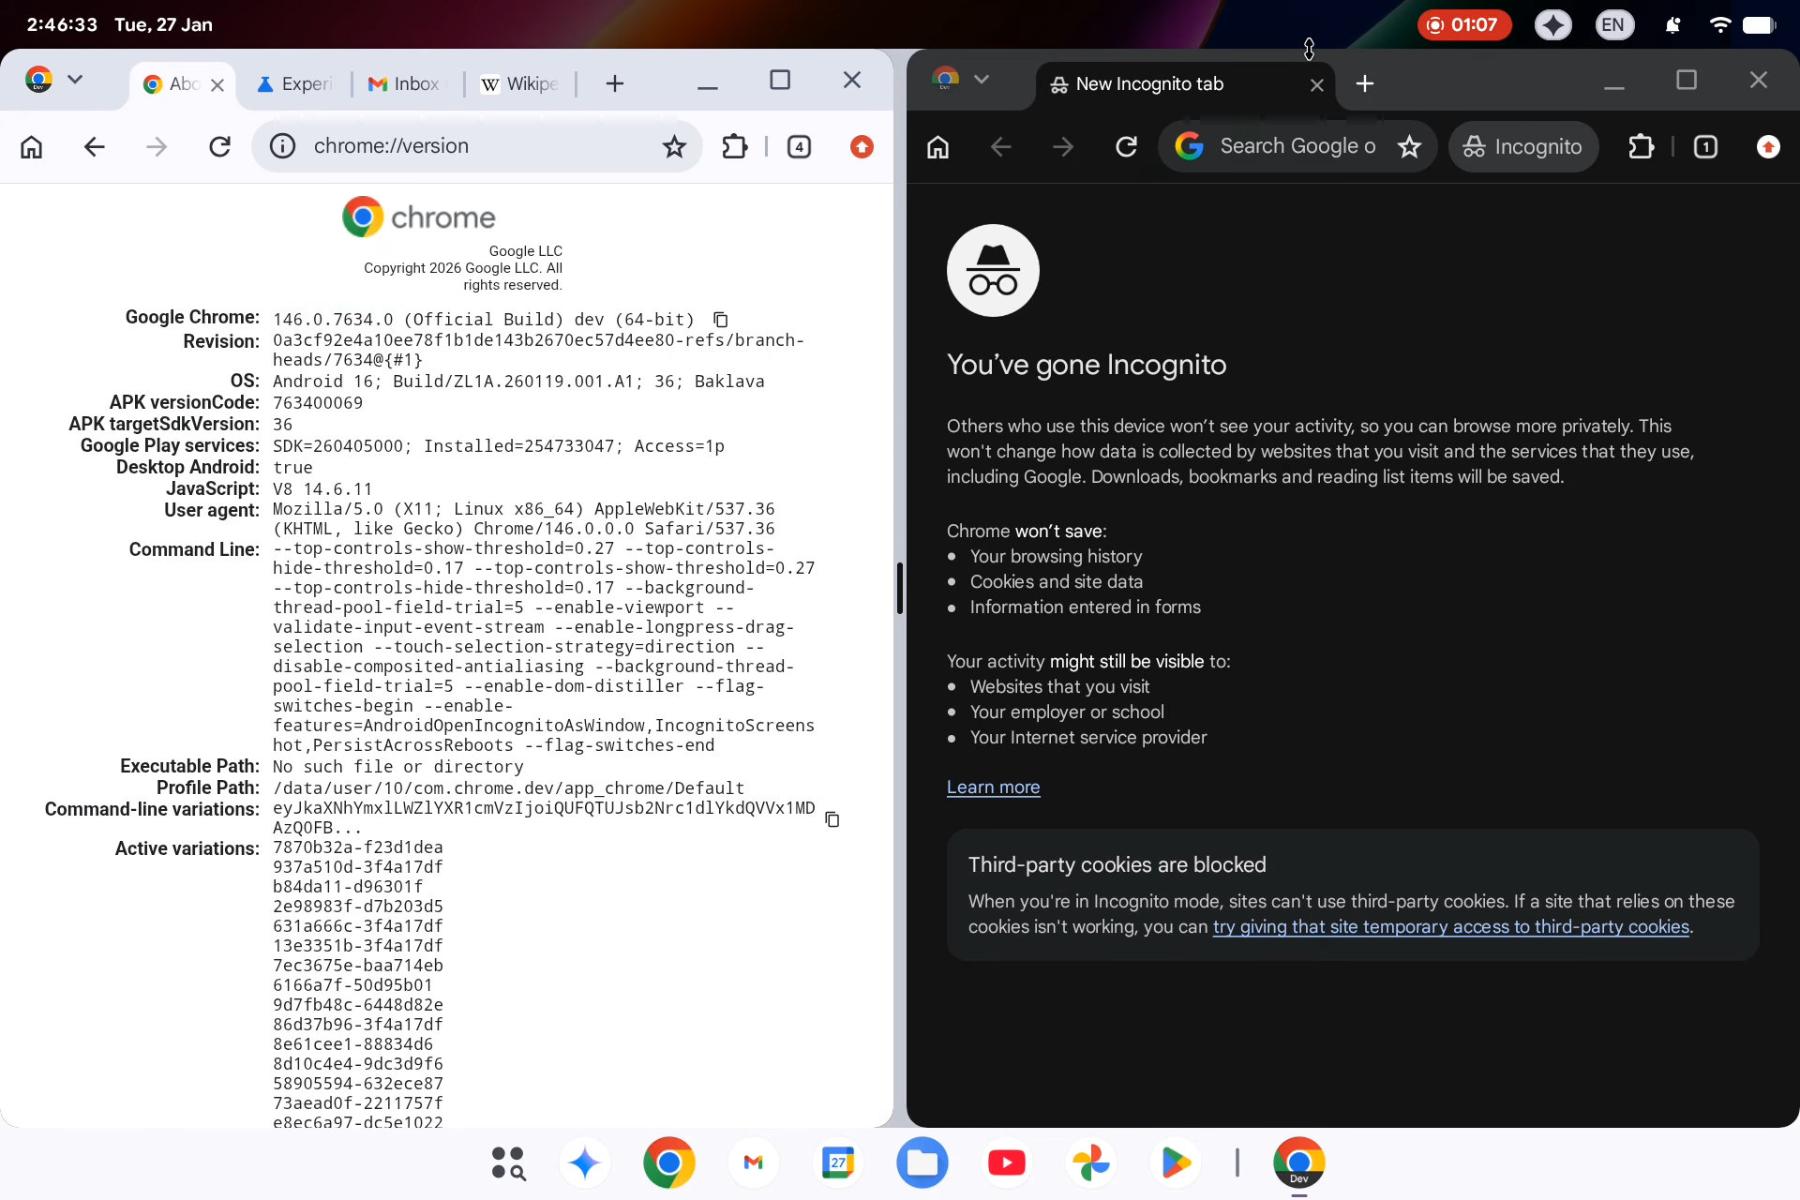The height and width of the screenshot is (1200, 1800).
Task: Open Files app from the taskbar
Action: pyautogui.click(x=922, y=1163)
